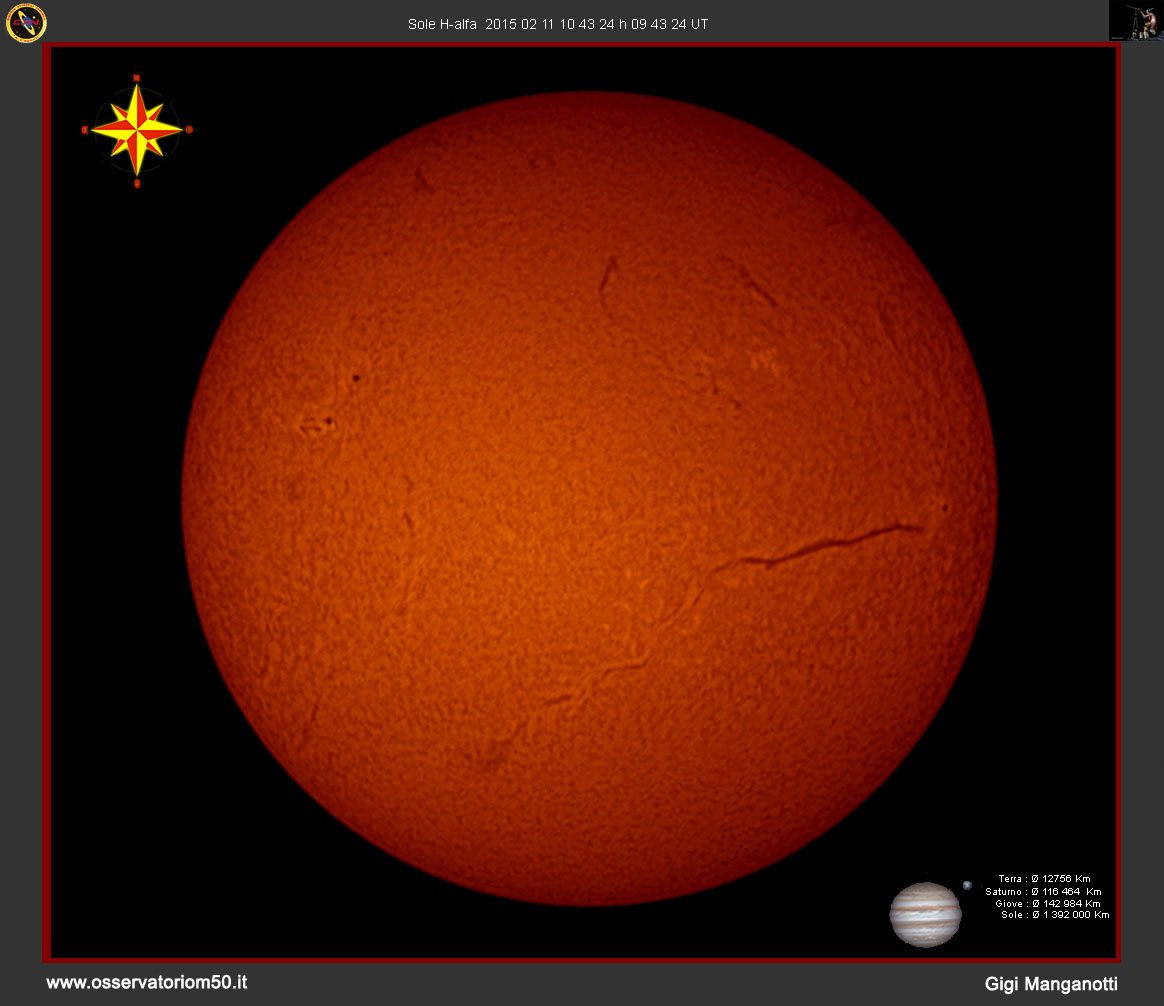Open the www.osservatoriom50.it link

point(147,983)
